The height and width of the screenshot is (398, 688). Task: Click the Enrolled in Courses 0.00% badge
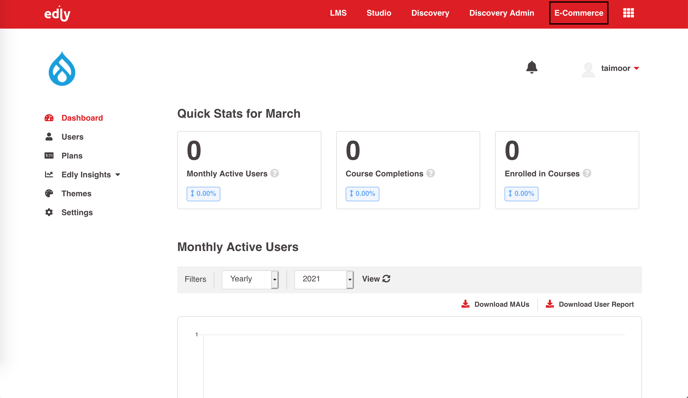coord(521,194)
